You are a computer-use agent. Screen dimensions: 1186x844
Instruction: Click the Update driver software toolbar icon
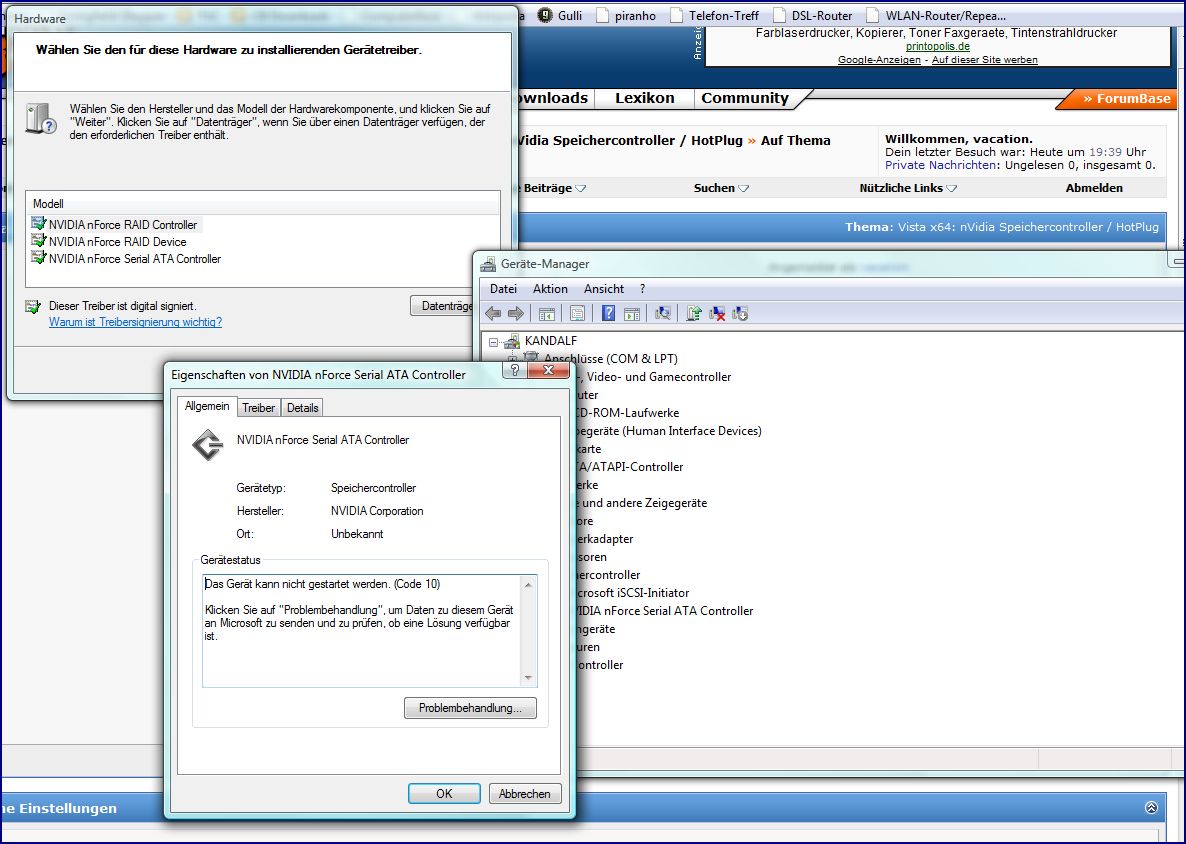coord(694,314)
